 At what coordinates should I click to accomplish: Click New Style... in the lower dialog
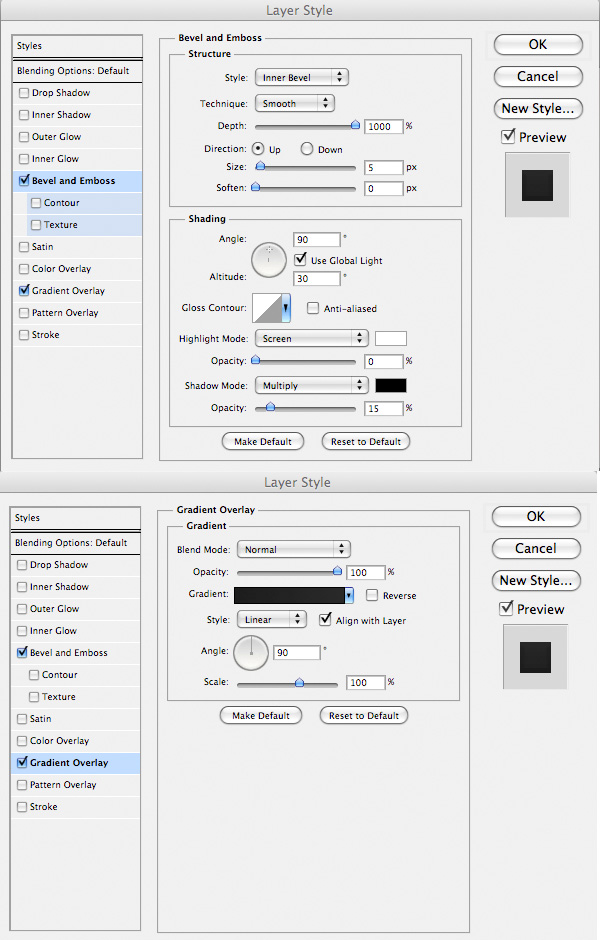536,580
